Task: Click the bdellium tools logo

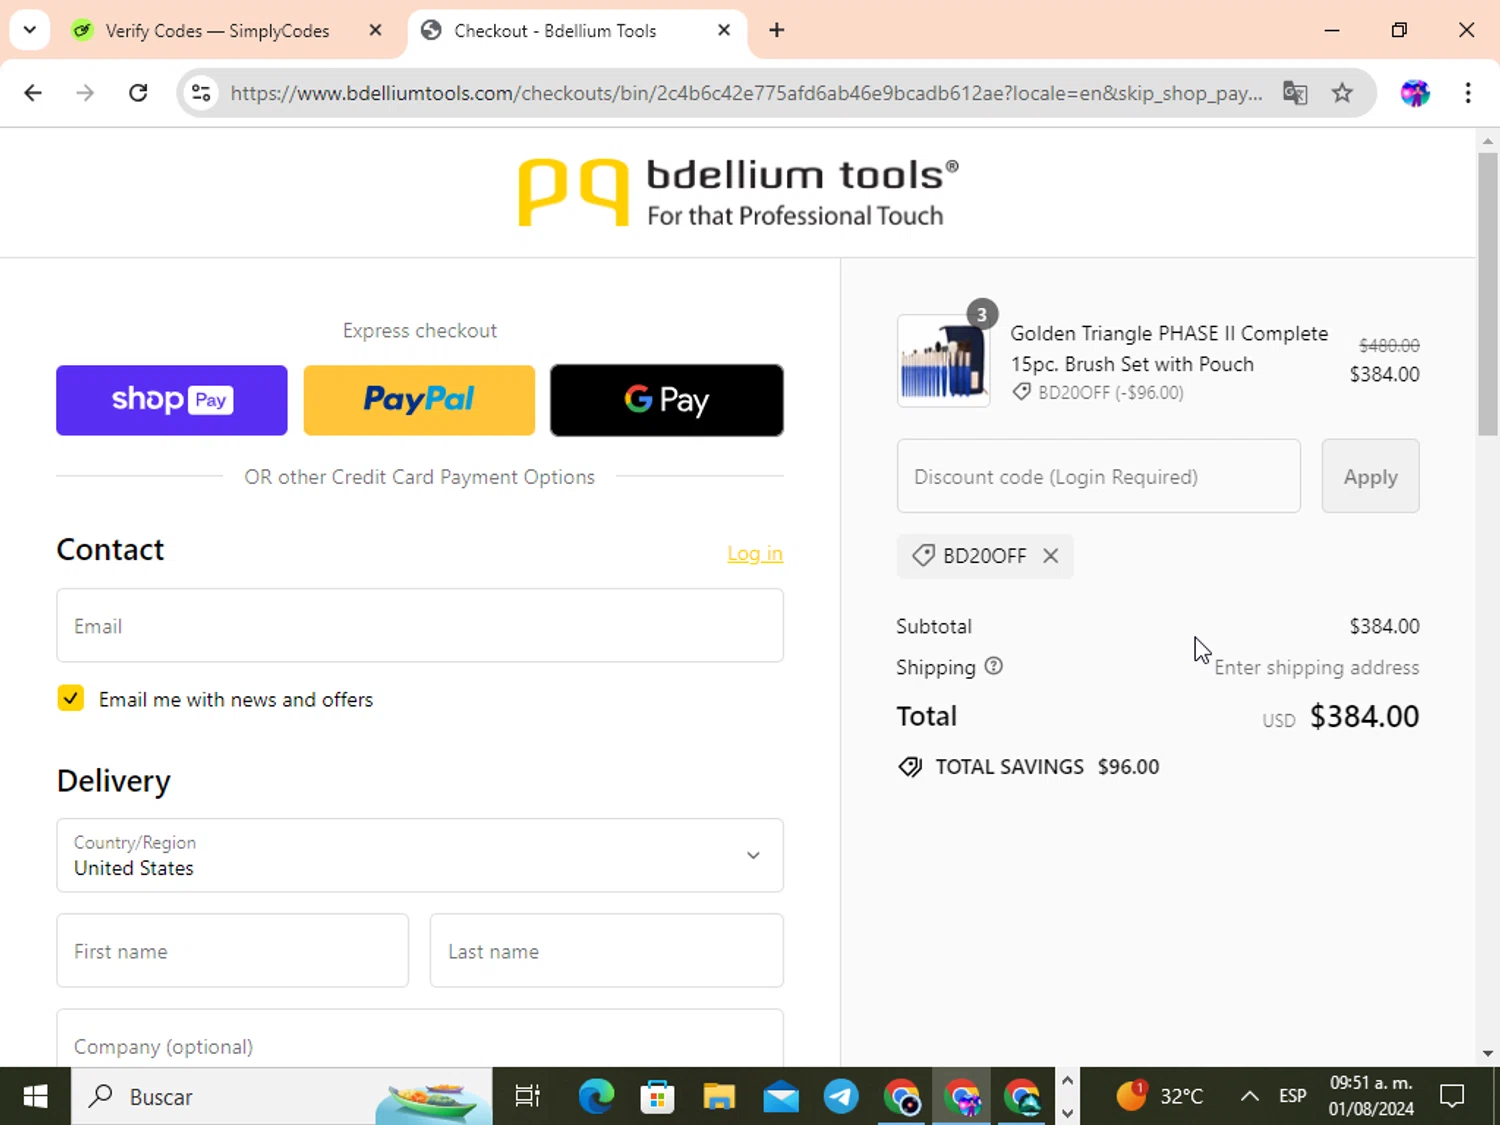Action: 738,192
